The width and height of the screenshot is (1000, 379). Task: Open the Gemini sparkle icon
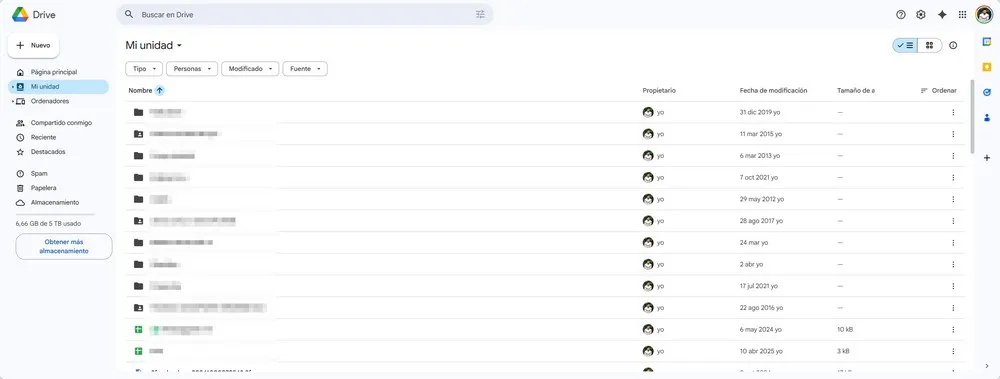pyautogui.click(x=942, y=14)
